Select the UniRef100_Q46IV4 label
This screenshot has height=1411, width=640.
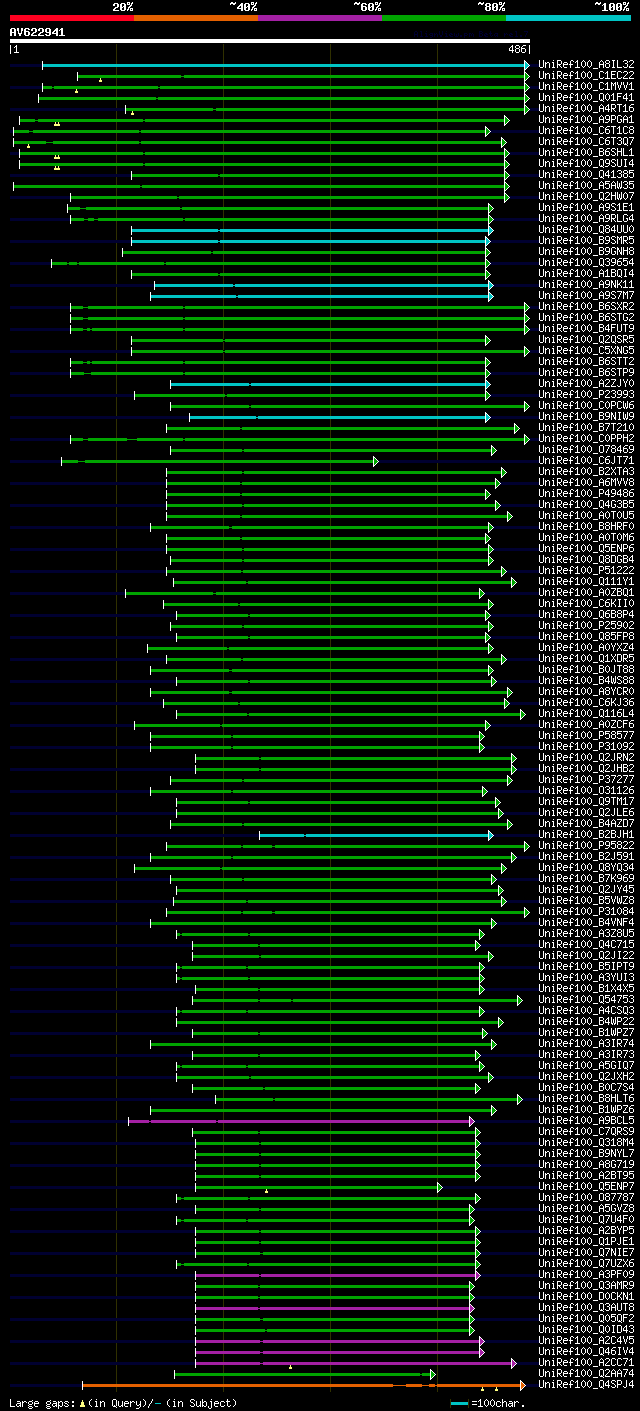(x=586, y=1352)
